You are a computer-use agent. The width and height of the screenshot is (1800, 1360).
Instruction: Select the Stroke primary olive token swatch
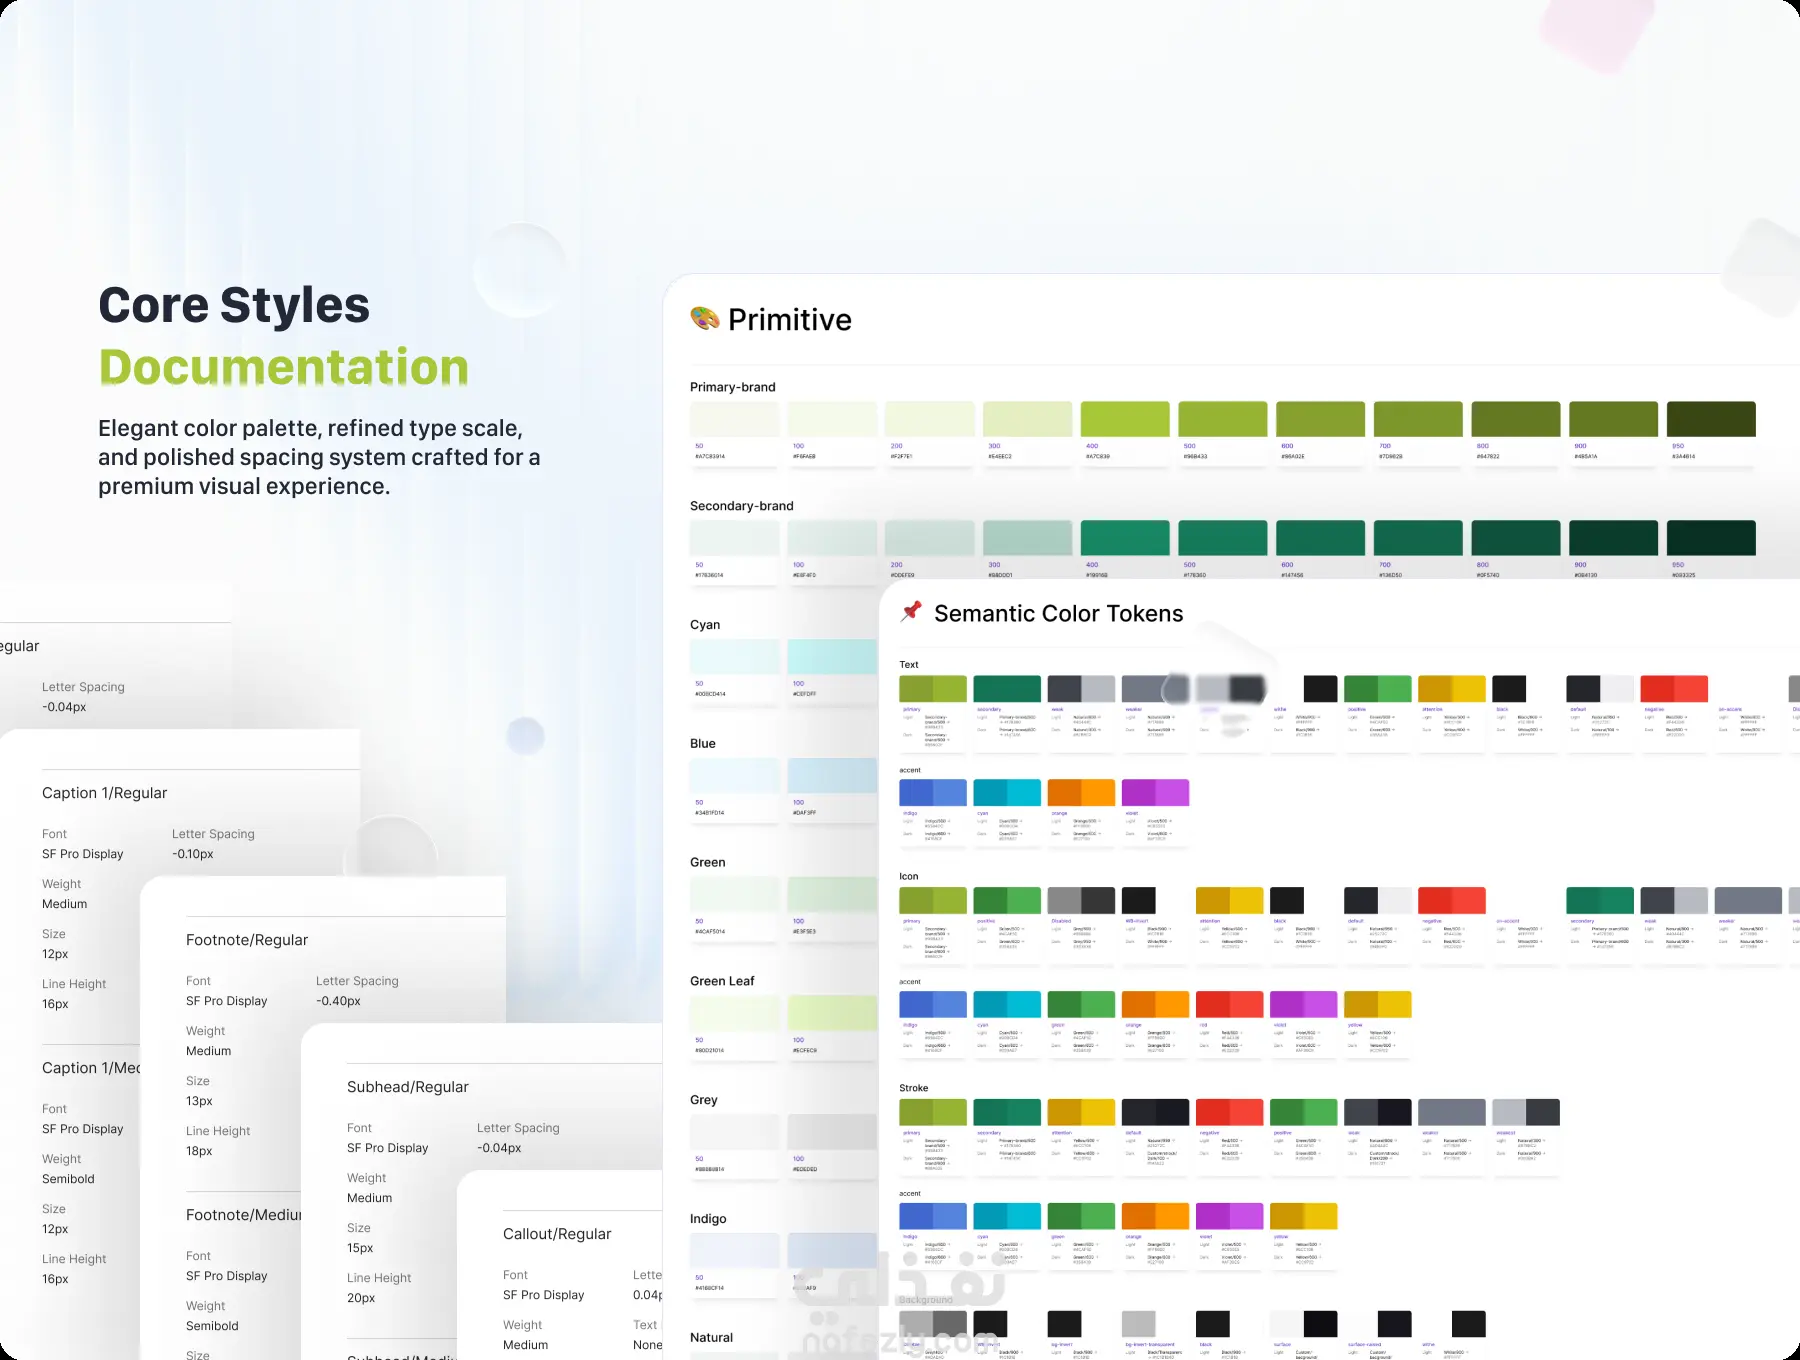coord(933,1112)
